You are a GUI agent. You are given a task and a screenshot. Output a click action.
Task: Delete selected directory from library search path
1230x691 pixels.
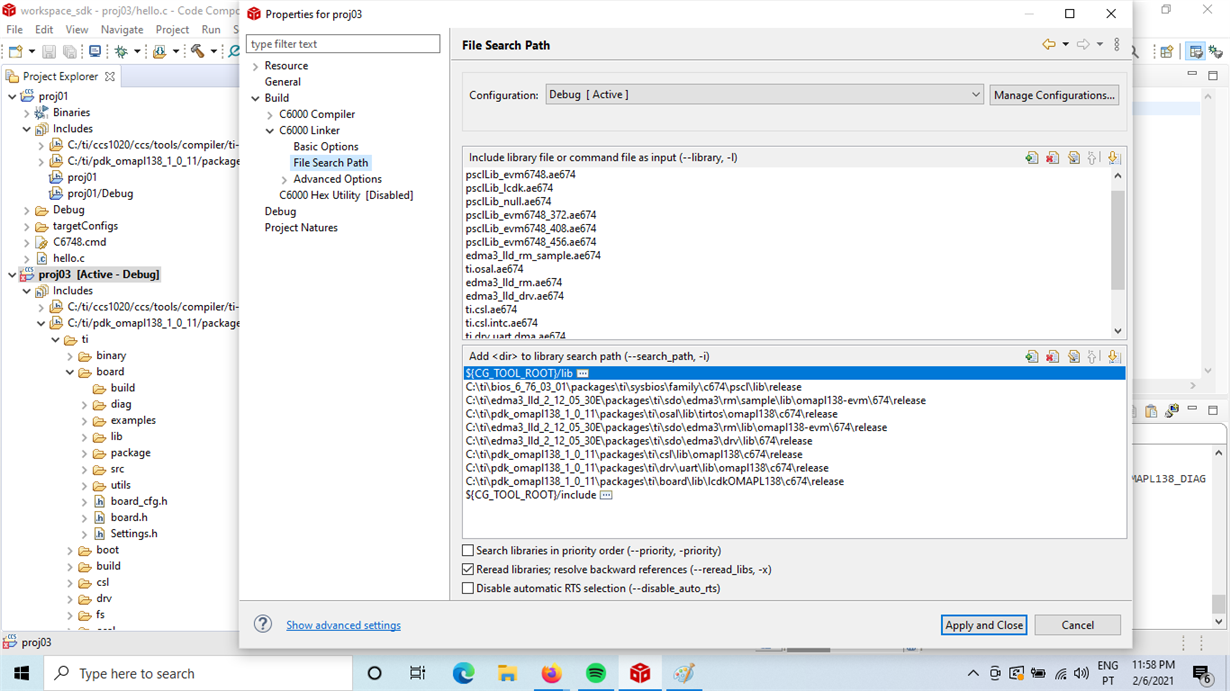pyautogui.click(x=1052, y=357)
